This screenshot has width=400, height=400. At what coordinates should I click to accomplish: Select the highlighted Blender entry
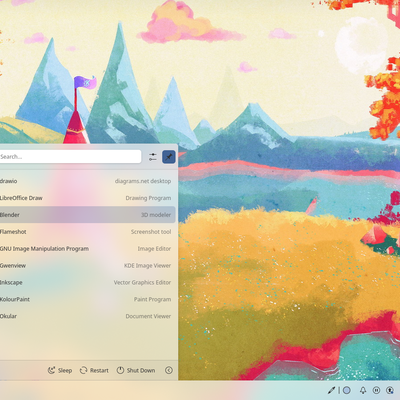(87, 215)
